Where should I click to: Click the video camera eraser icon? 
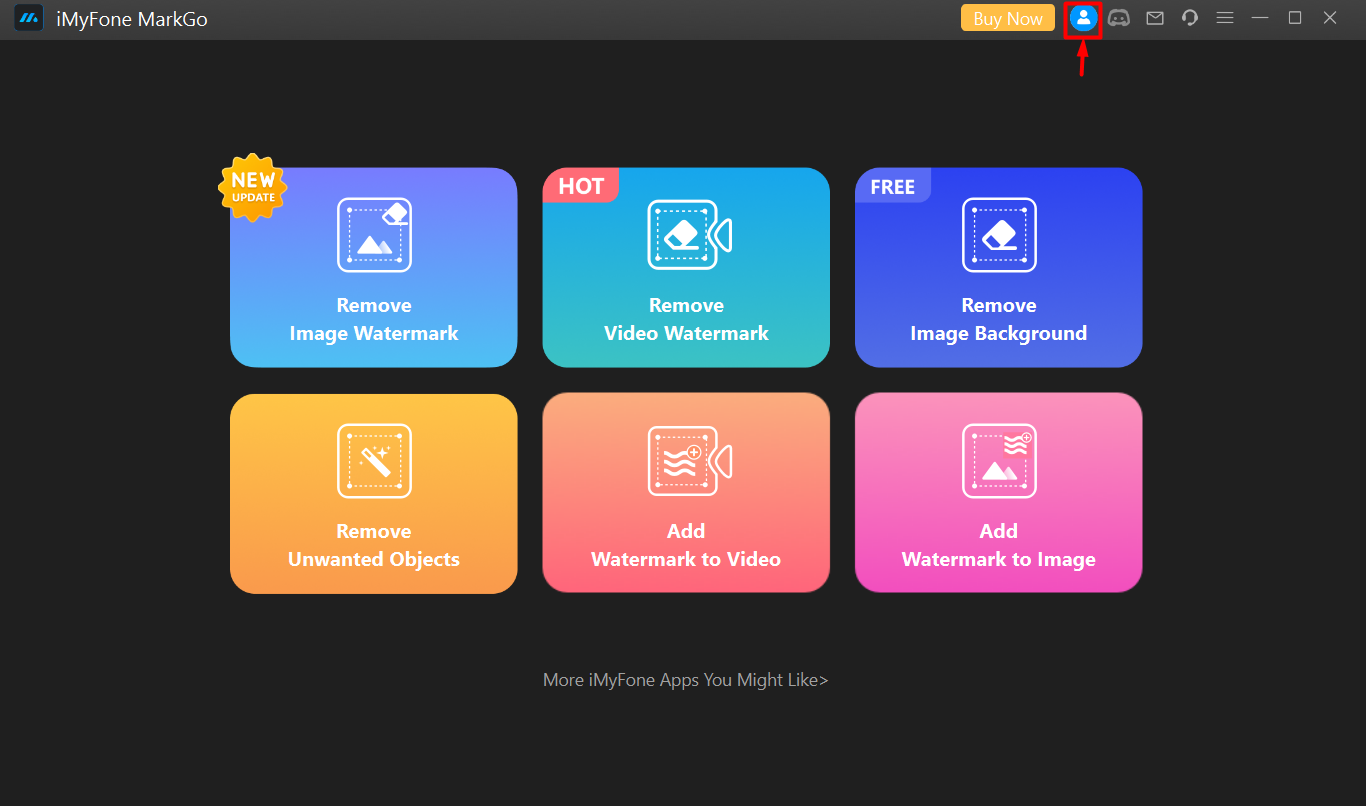point(689,235)
